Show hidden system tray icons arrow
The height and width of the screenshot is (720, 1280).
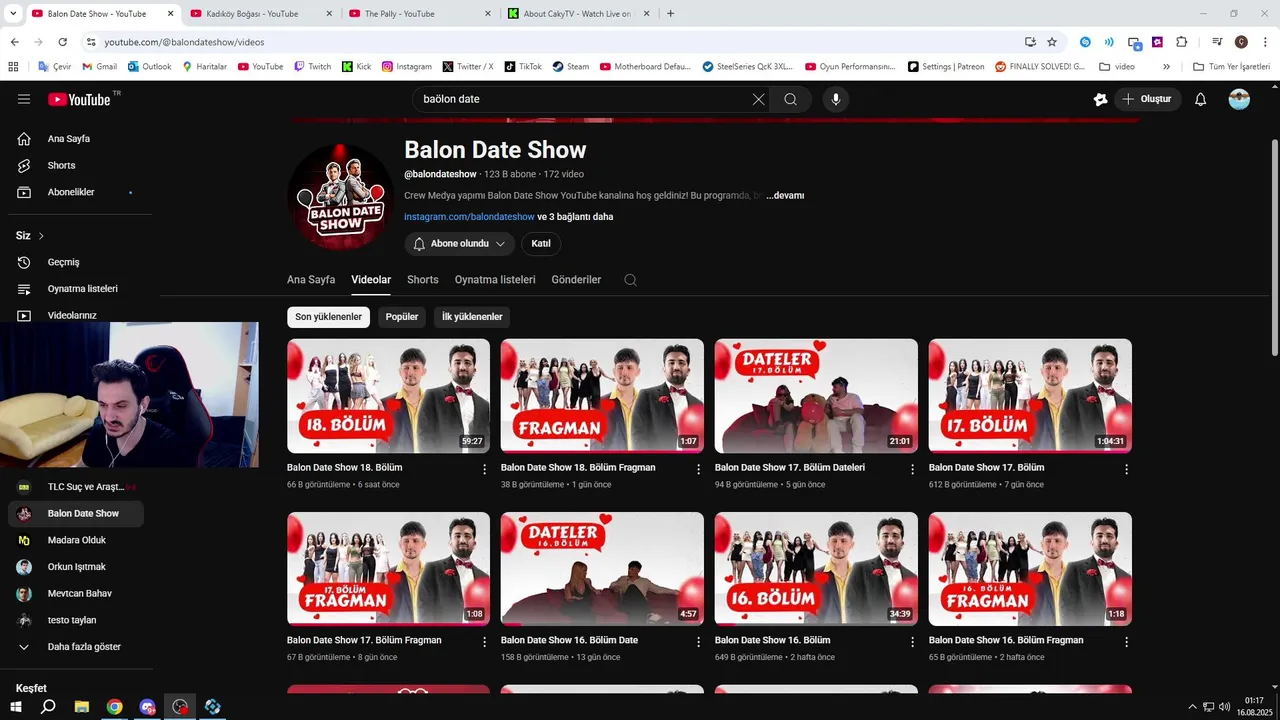(x=1192, y=707)
